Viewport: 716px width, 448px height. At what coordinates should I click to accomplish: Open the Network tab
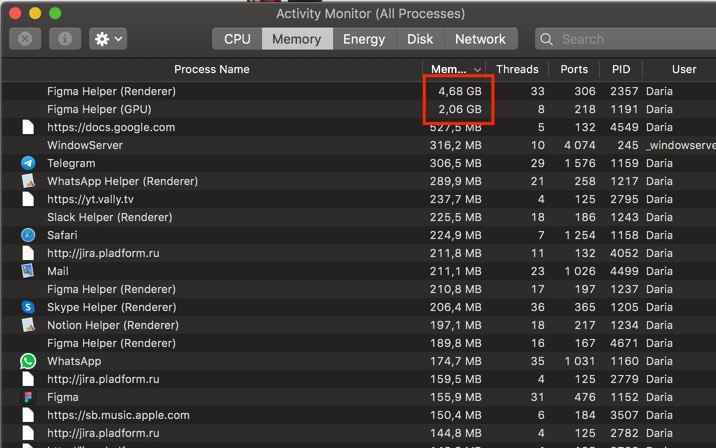click(x=480, y=39)
